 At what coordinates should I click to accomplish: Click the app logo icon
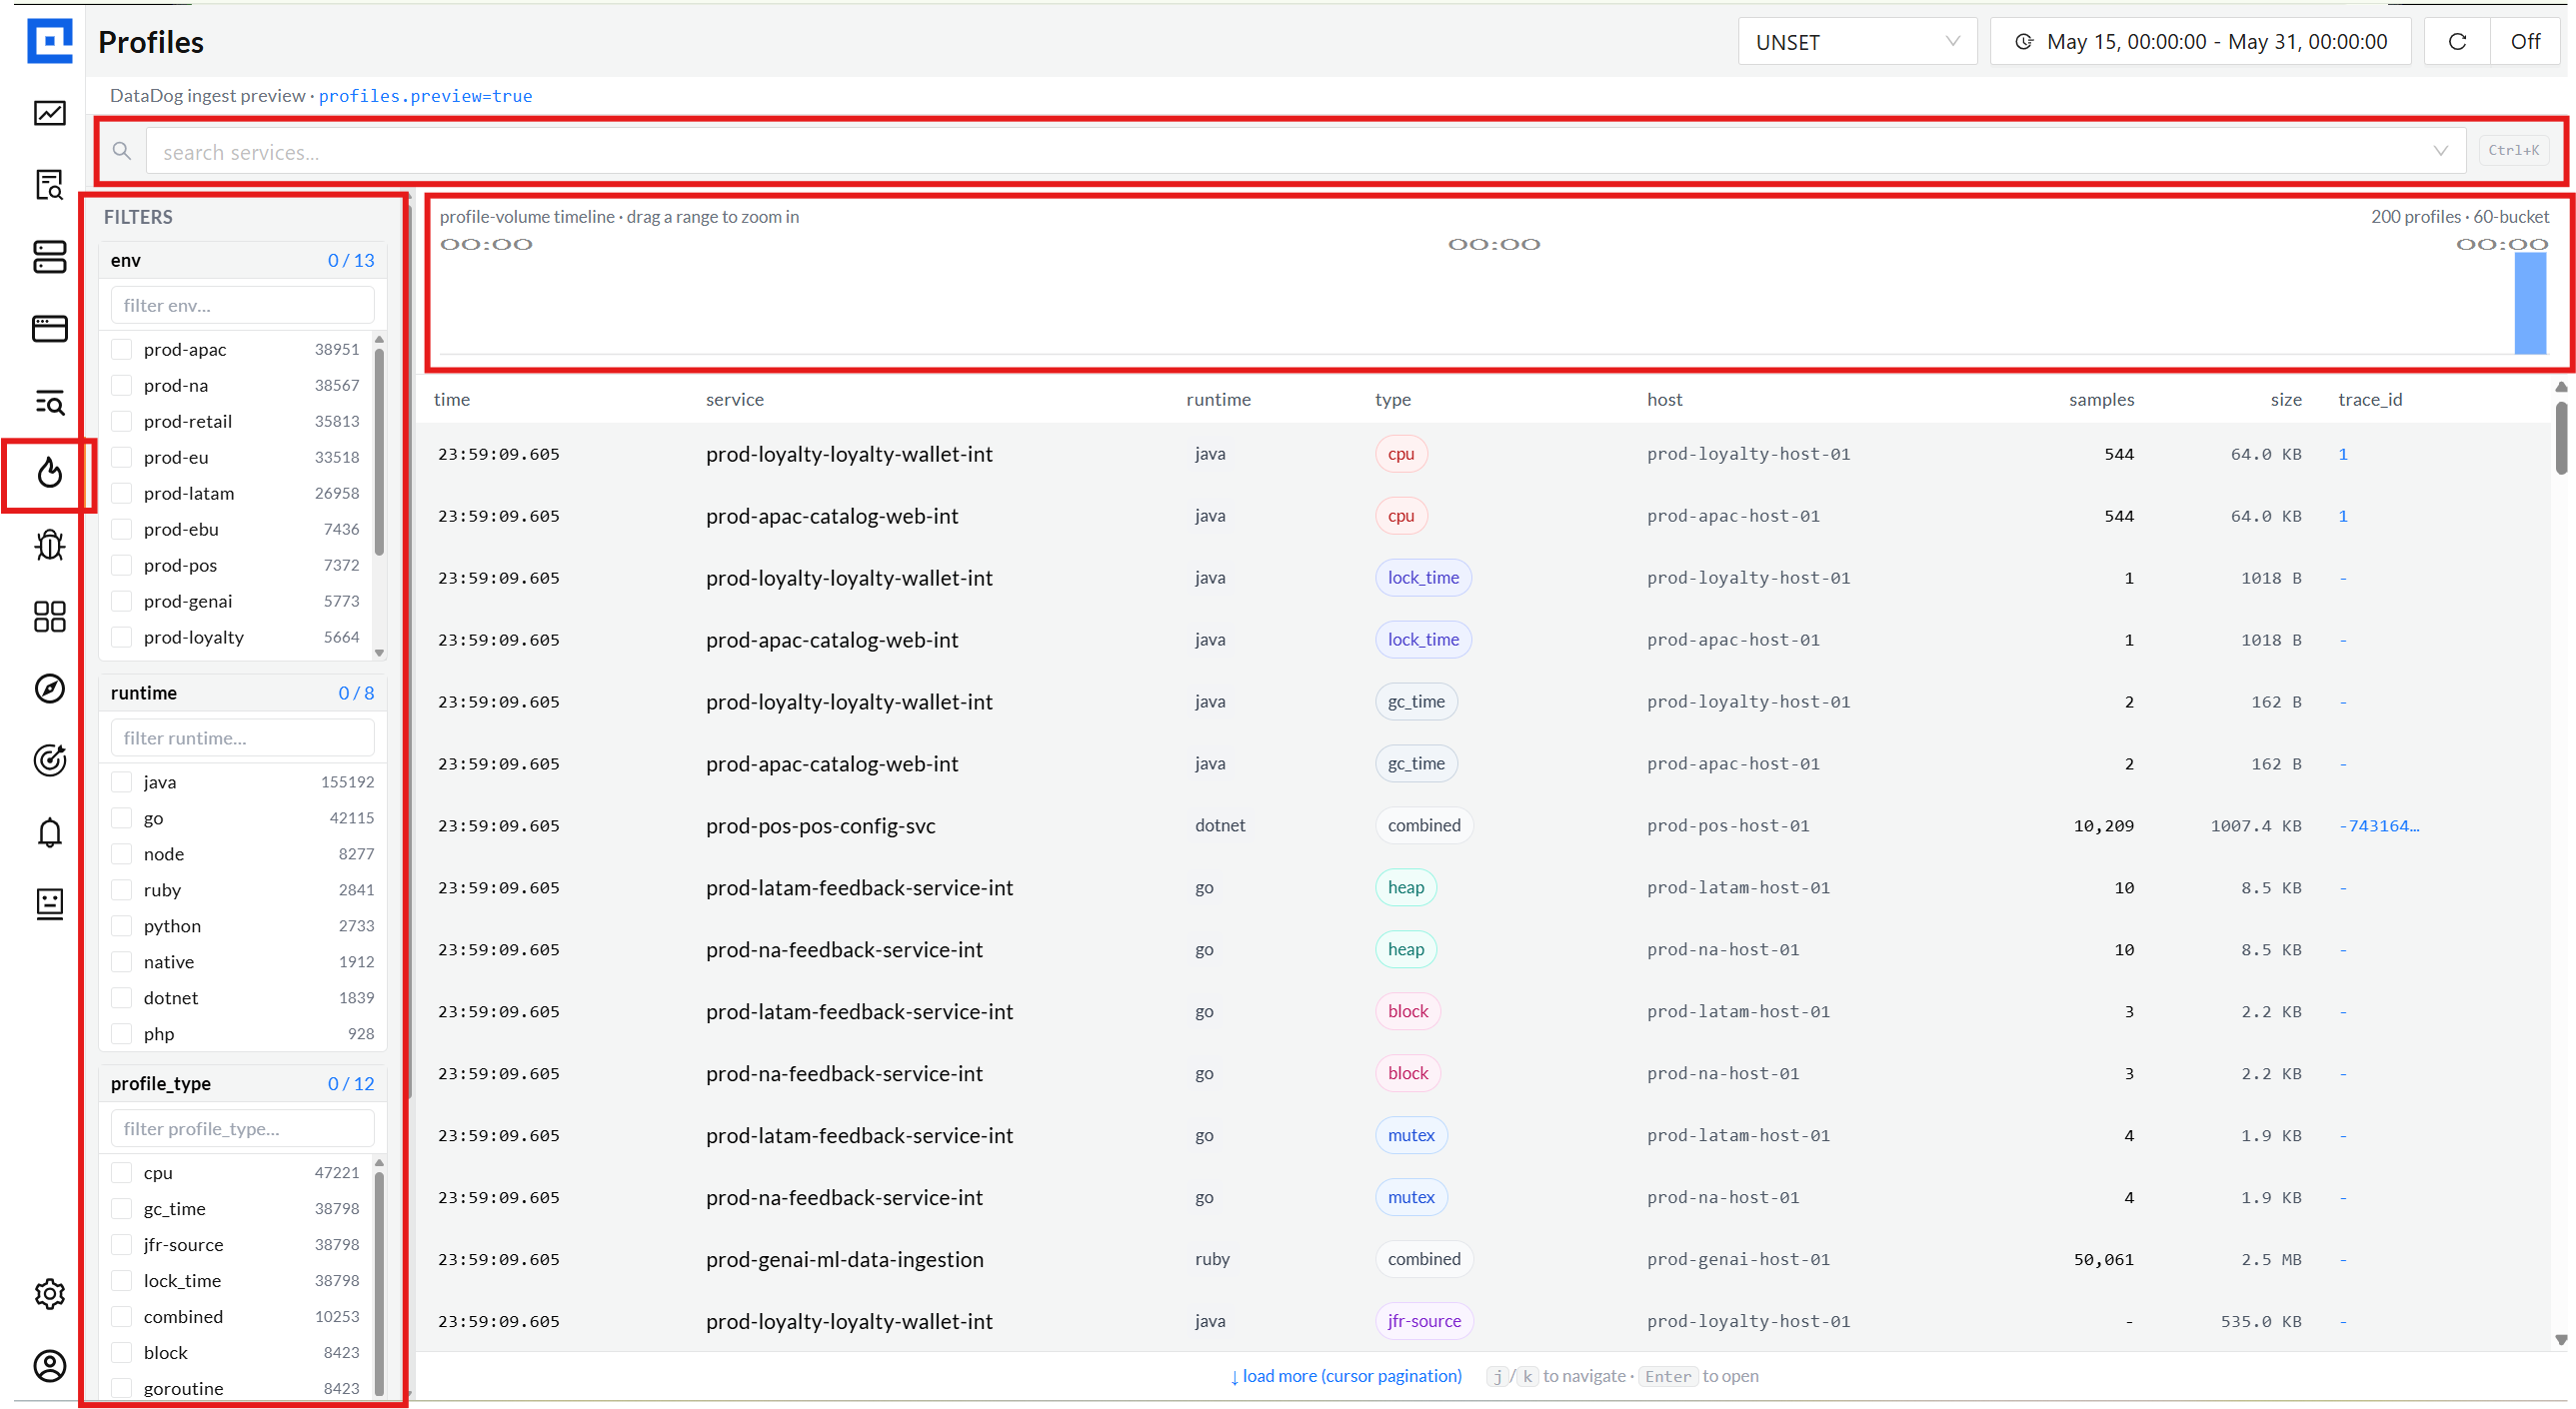(x=49, y=41)
